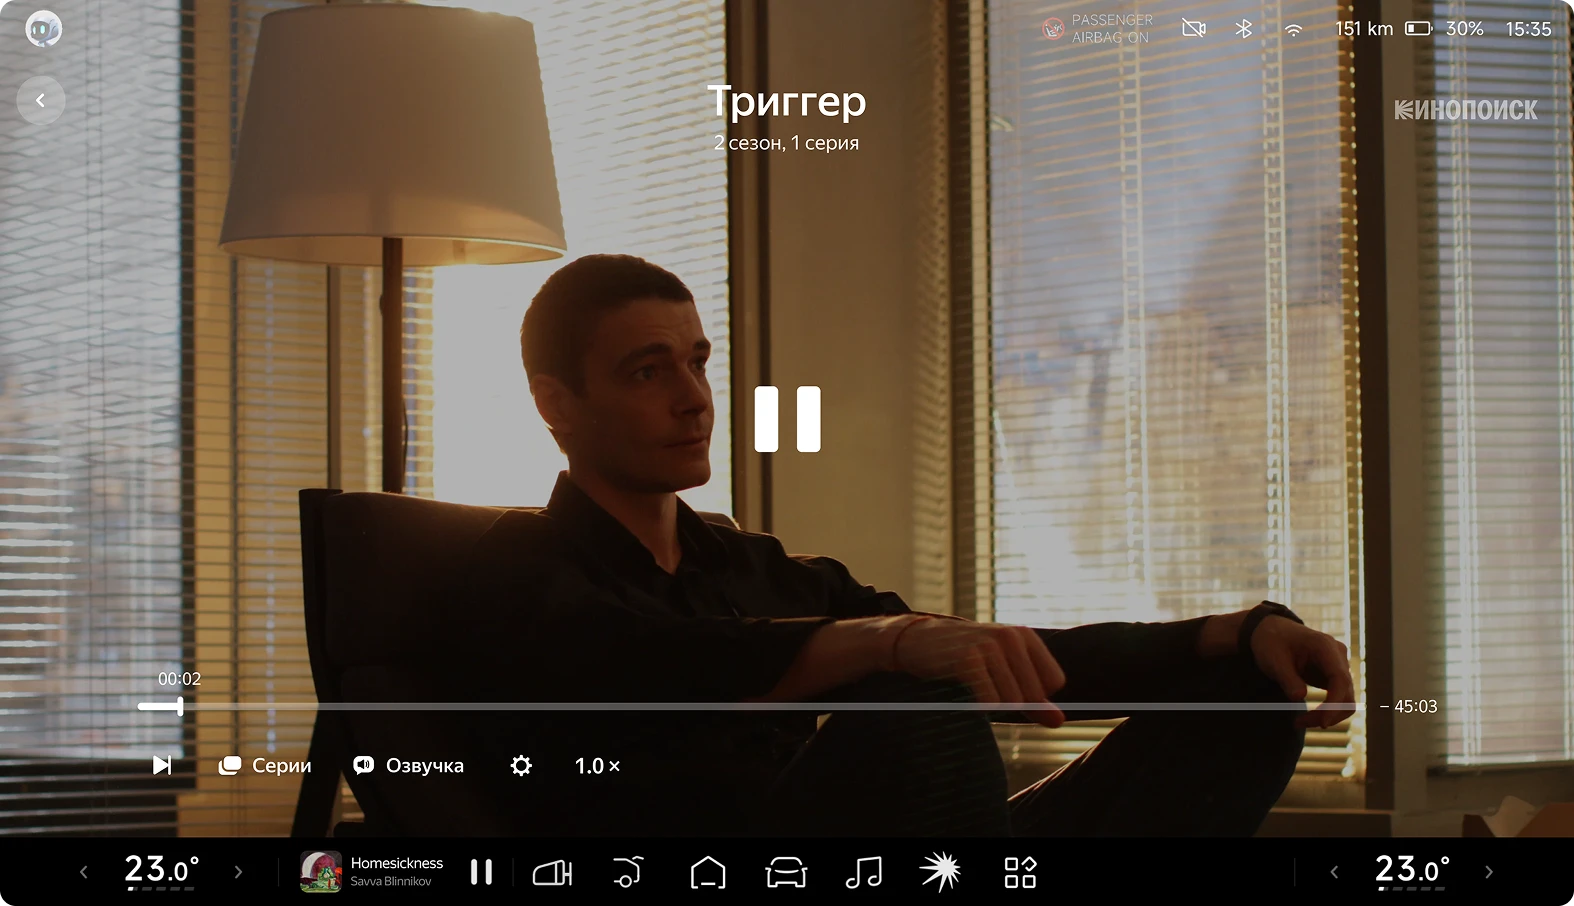Click the '2 сезон, 1 серия' subtitle
Image resolution: width=1574 pixels, height=906 pixels.
click(787, 143)
